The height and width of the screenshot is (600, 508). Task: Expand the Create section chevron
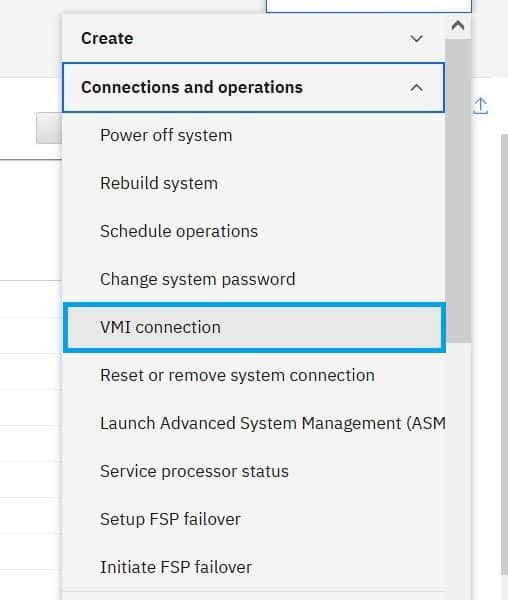click(416, 38)
